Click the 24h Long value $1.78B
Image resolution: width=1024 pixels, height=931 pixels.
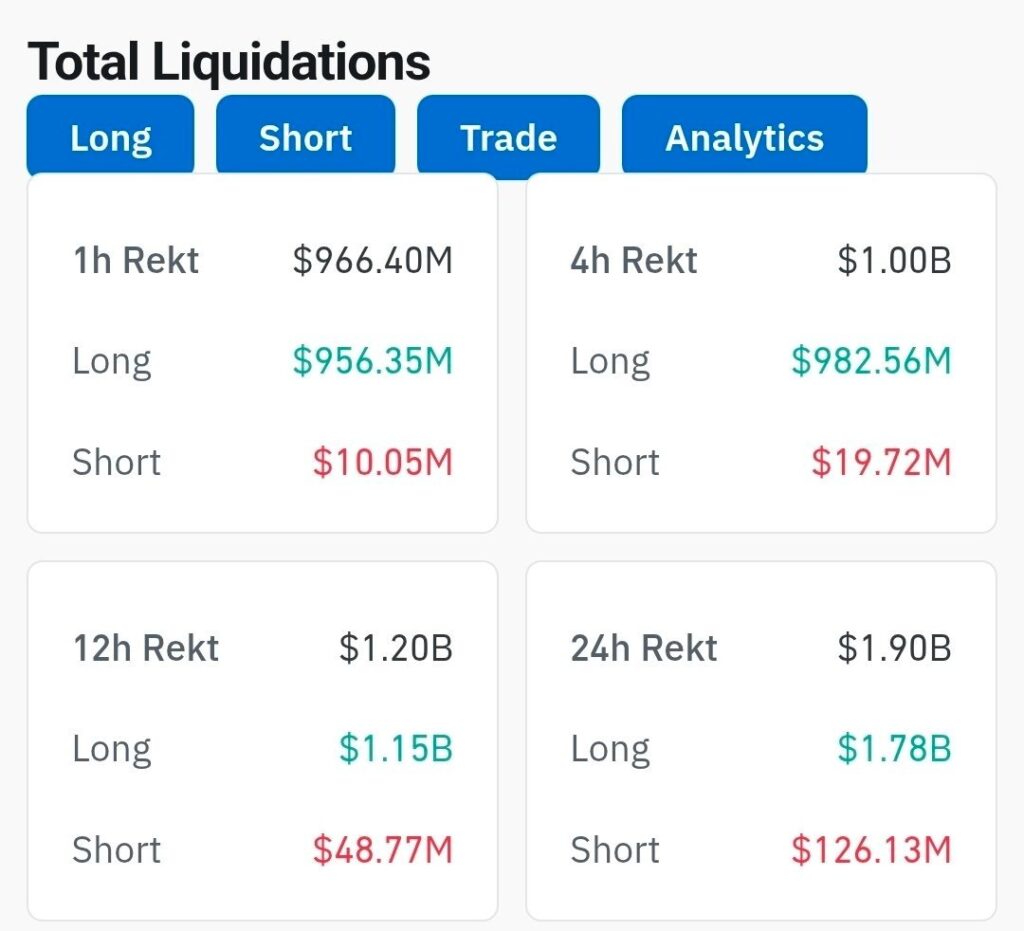(x=894, y=749)
